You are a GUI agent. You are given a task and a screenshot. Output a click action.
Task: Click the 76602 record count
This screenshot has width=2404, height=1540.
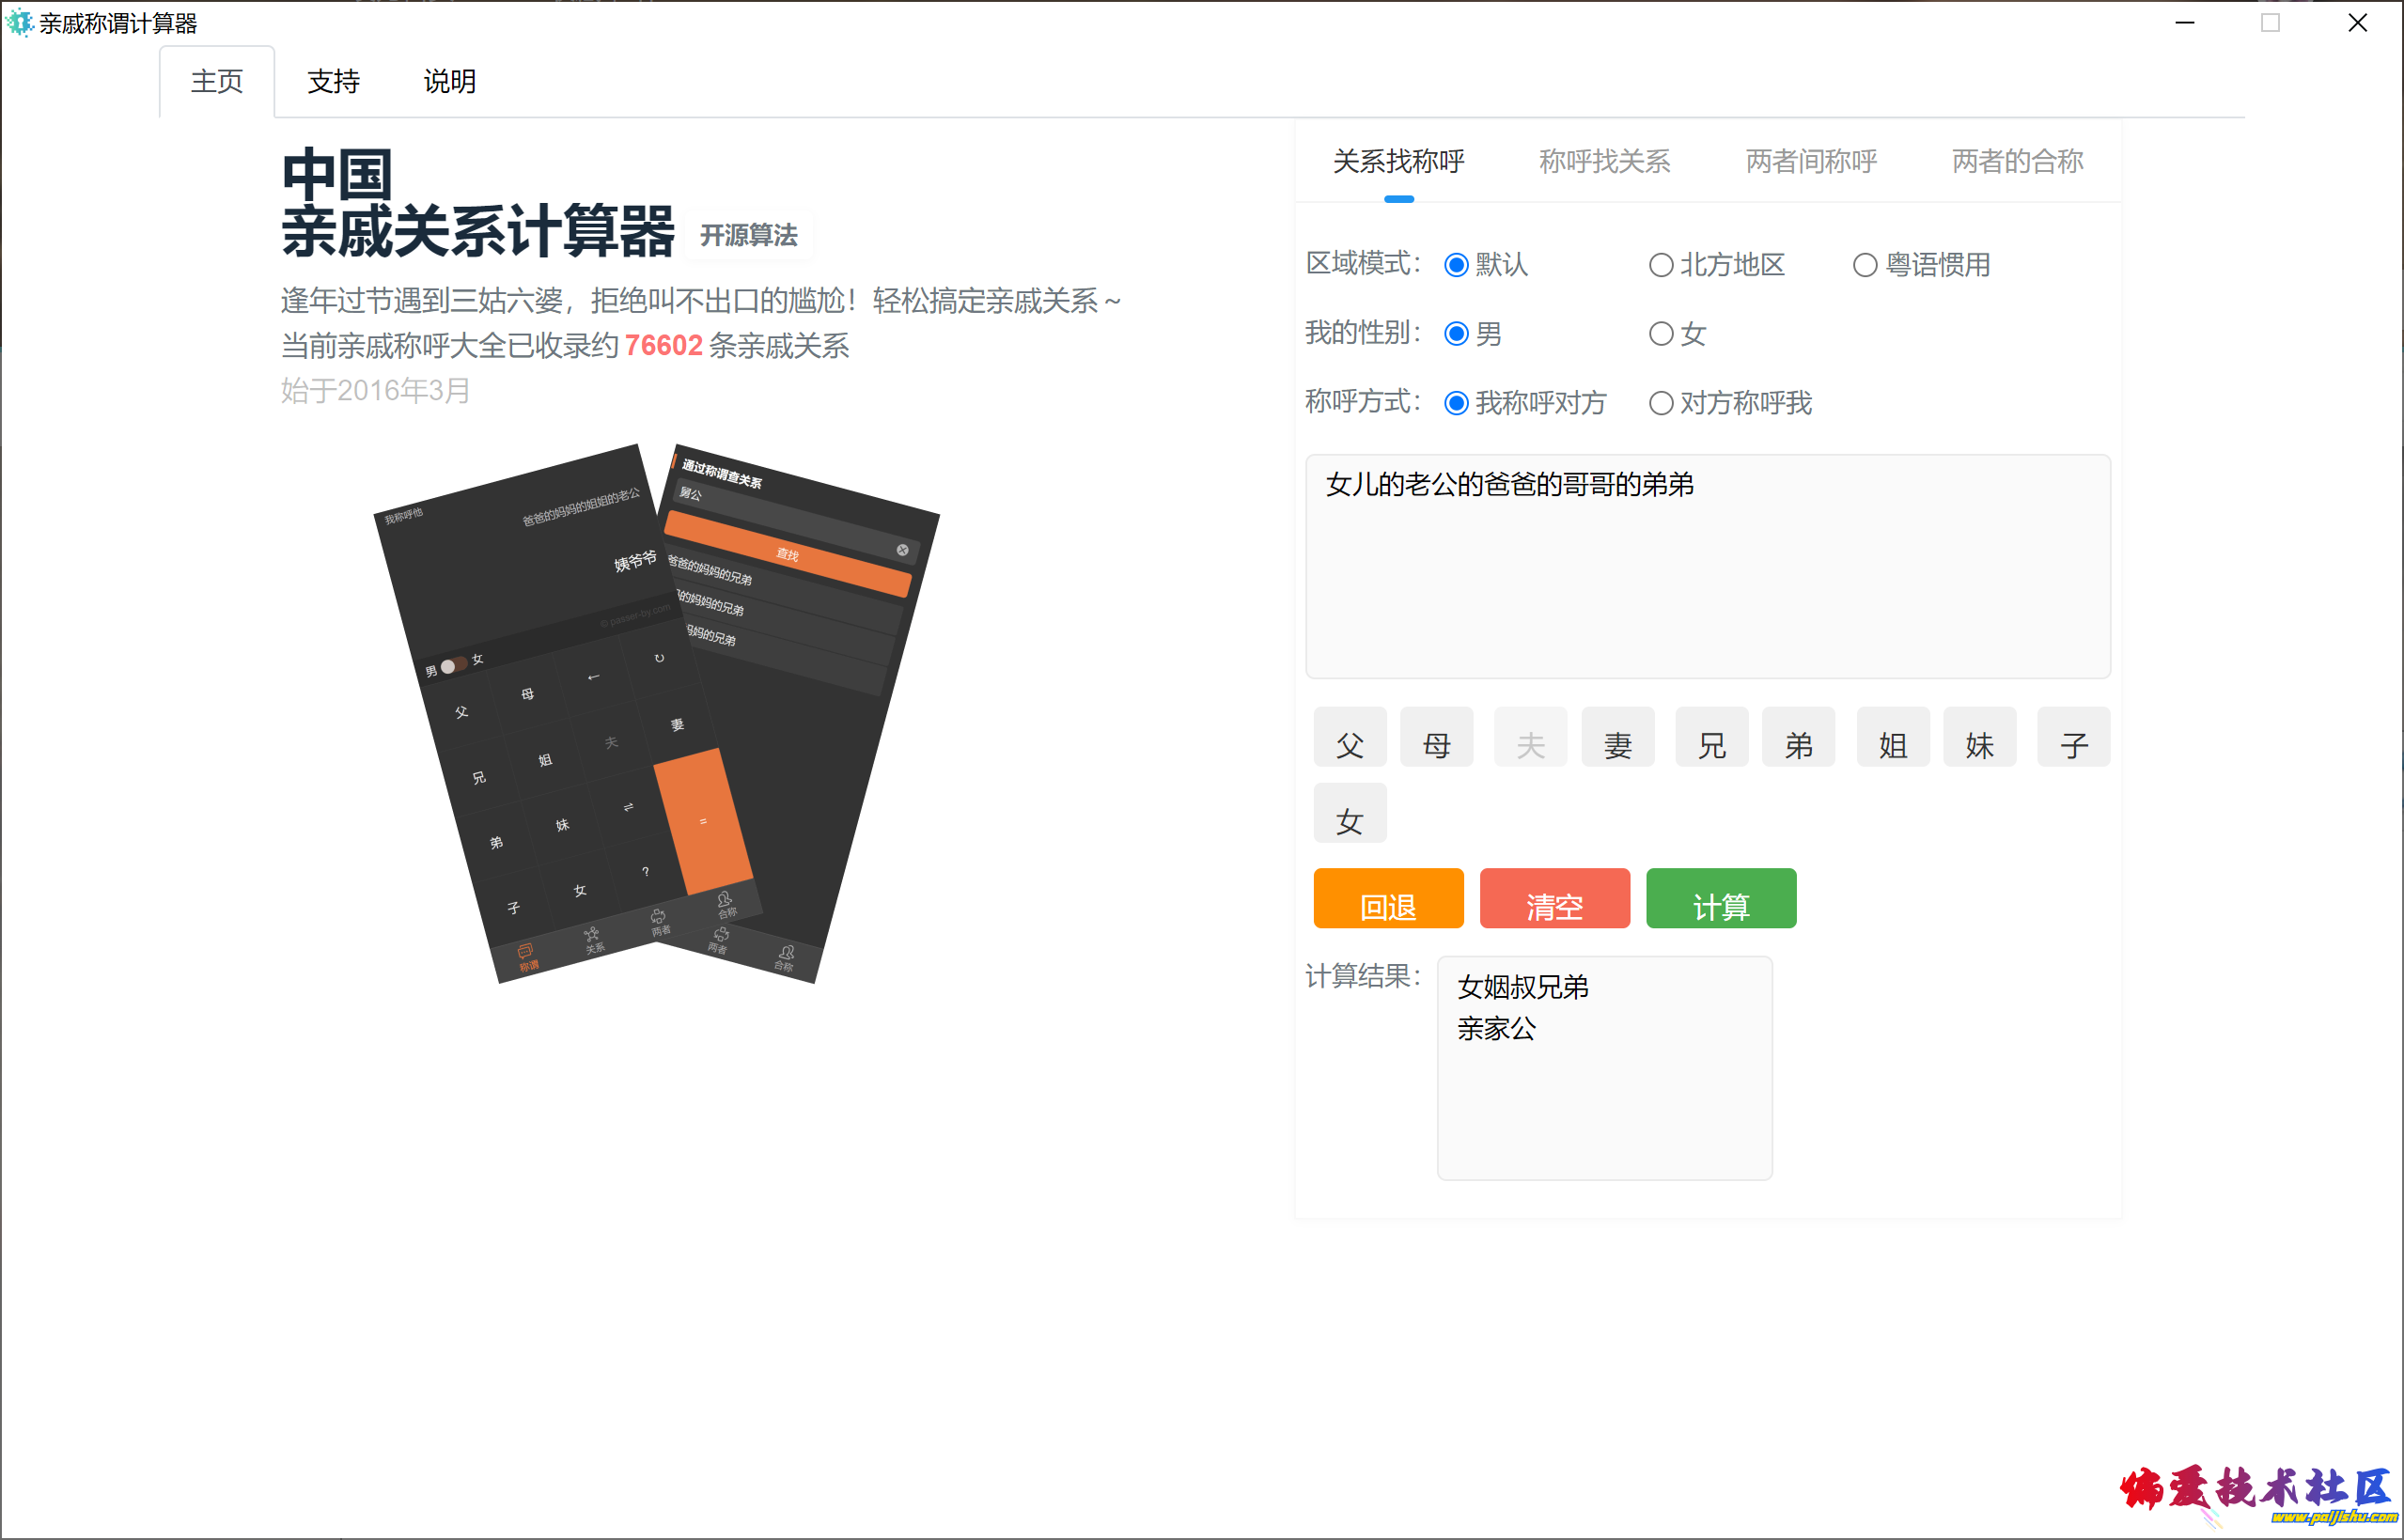click(664, 346)
